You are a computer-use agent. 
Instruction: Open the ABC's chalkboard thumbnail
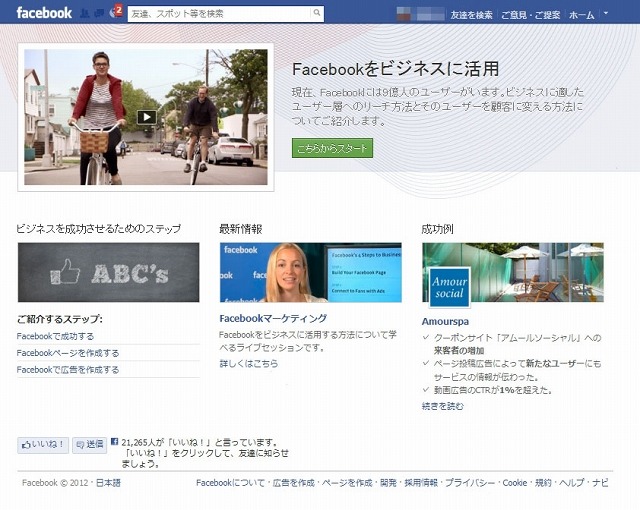pos(109,272)
